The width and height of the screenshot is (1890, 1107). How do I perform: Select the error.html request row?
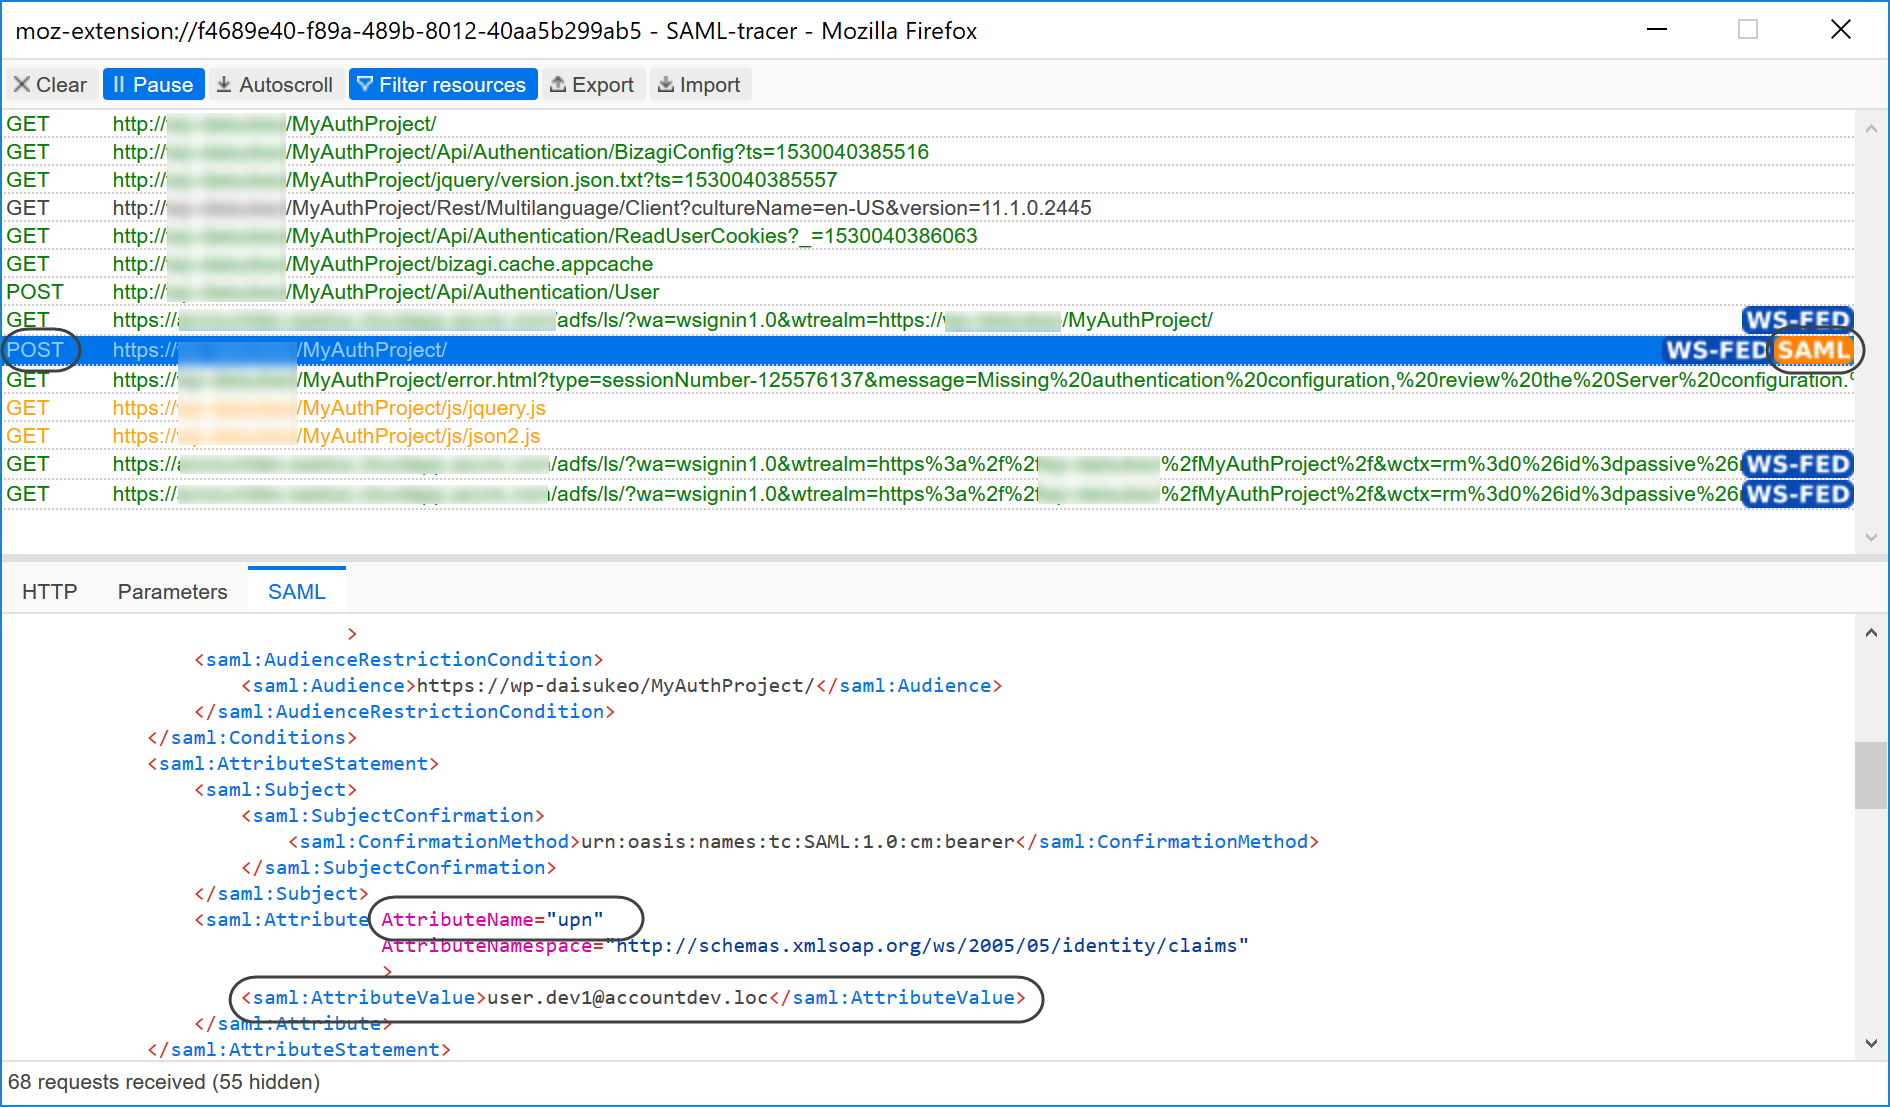928,380
